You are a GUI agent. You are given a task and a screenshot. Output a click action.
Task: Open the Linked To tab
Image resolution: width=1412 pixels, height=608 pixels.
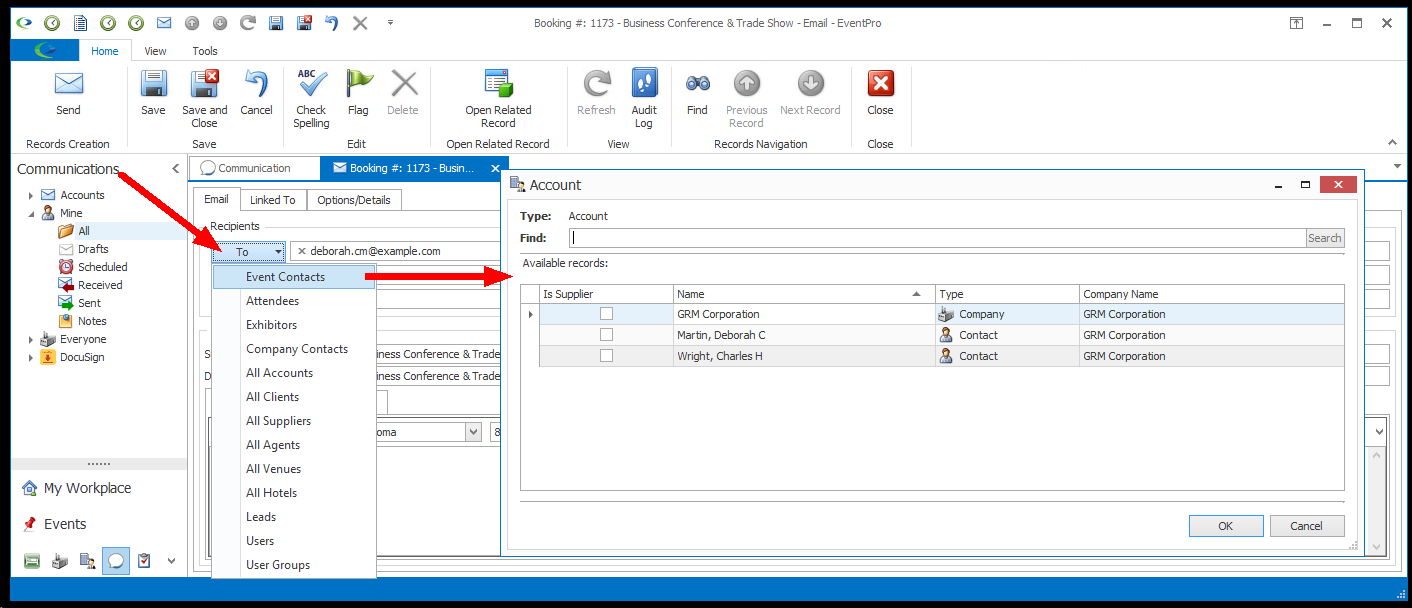[x=273, y=200]
